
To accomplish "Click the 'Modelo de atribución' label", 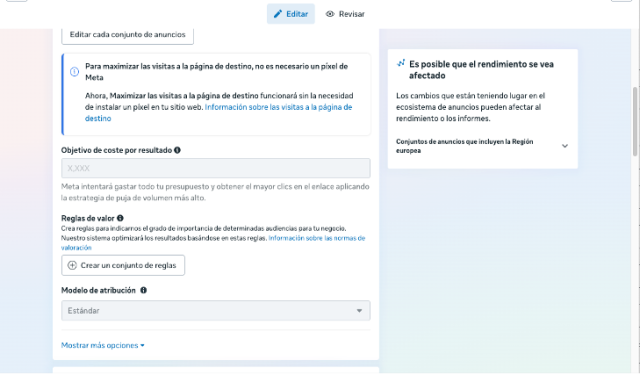I will point(98,290).
